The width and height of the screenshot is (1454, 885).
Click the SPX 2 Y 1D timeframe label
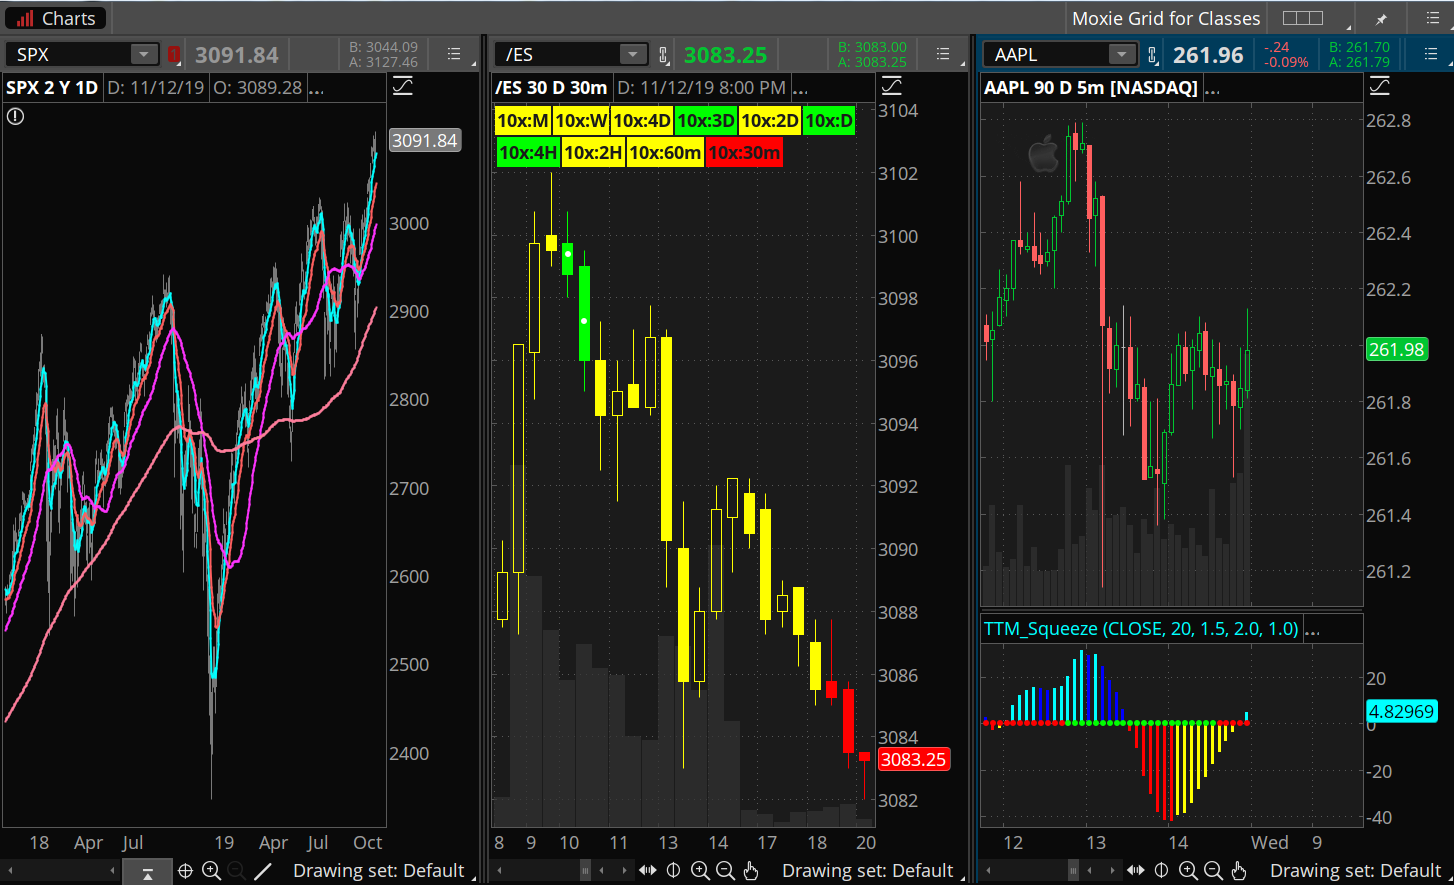52,88
